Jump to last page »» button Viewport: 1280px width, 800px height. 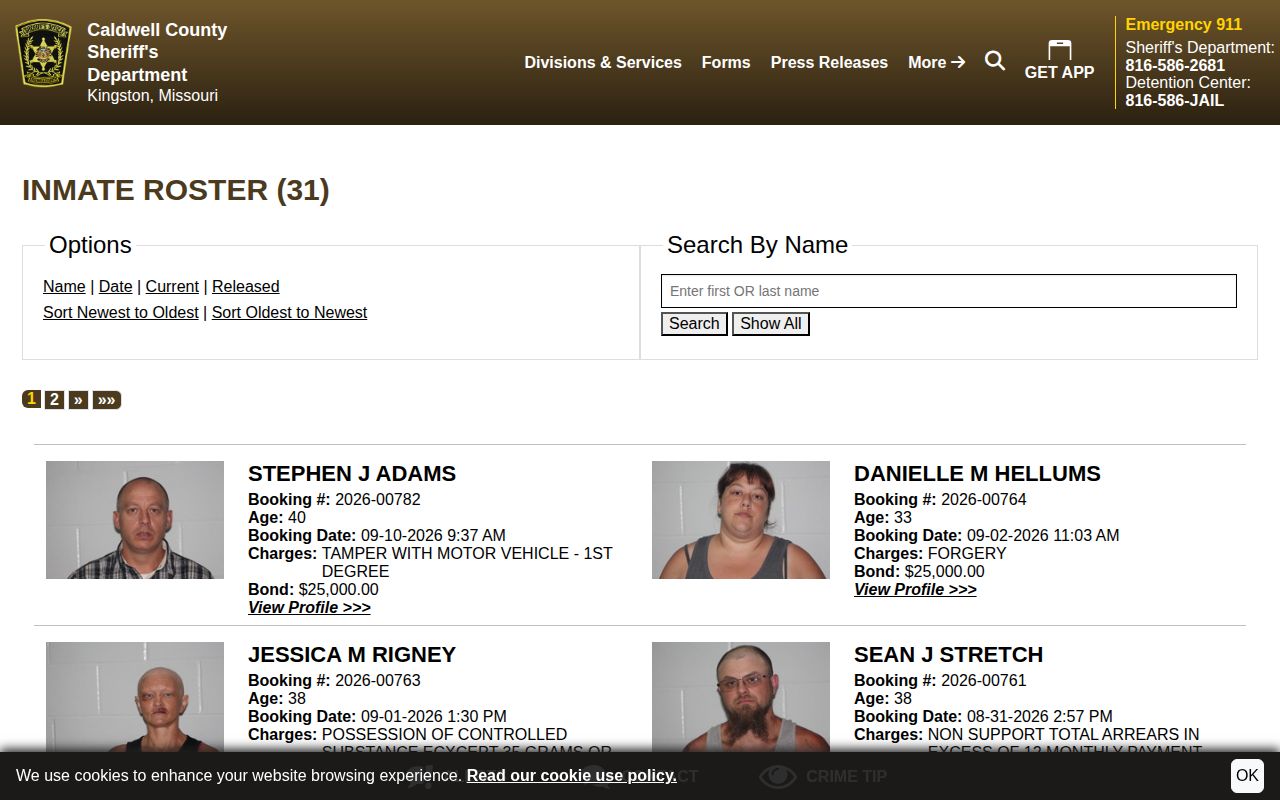[x=107, y=400]
